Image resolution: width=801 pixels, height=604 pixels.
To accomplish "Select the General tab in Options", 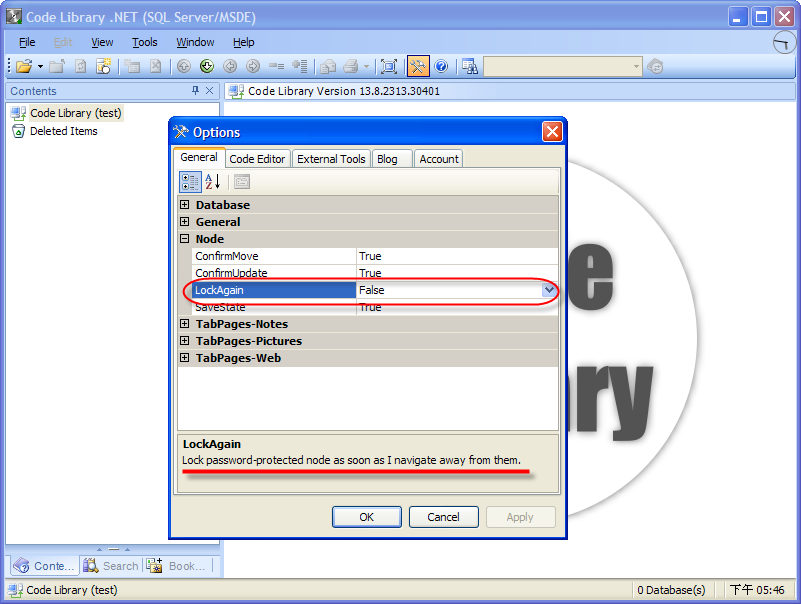I will click(199, 157).
